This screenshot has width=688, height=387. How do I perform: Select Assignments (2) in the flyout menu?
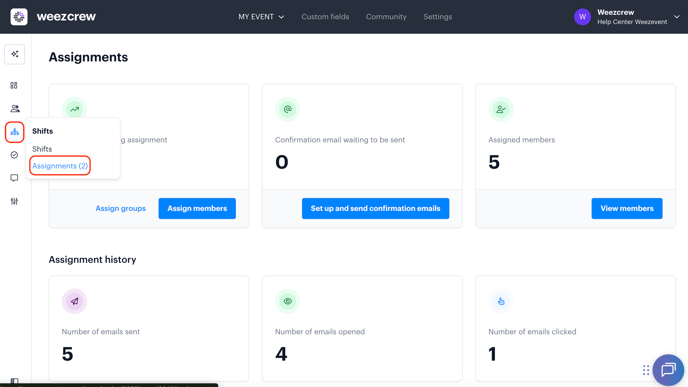point(60,166)
